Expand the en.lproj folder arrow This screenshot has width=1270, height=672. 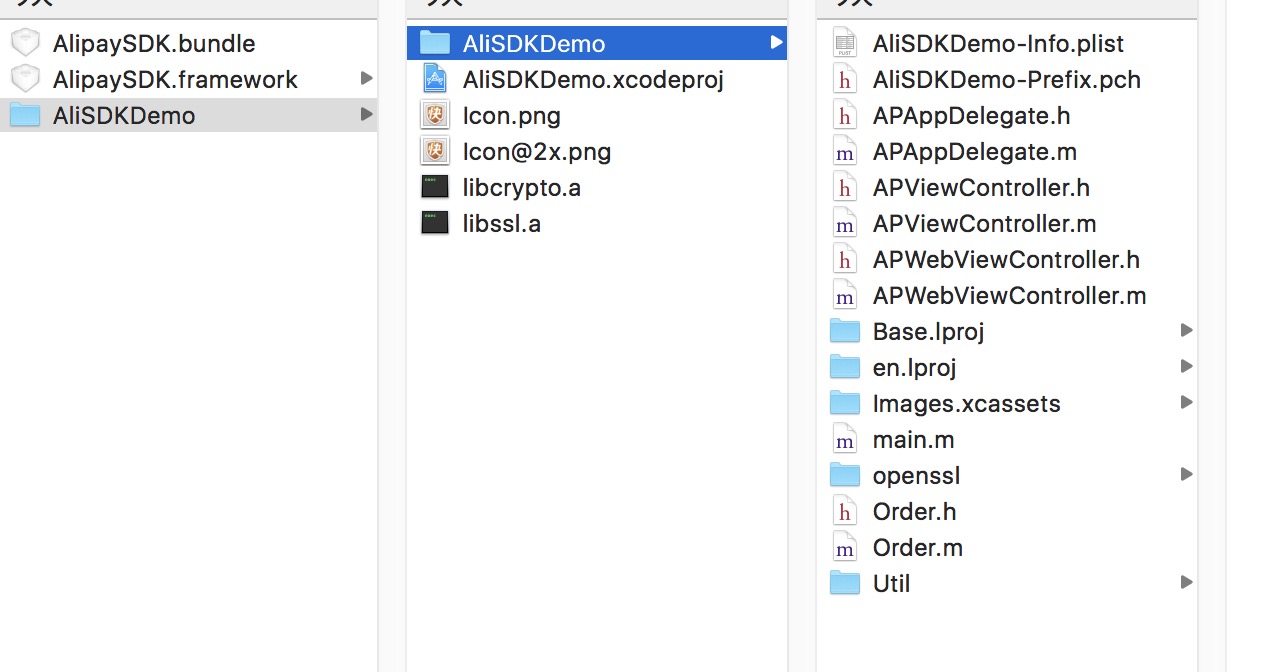pos(1187,366)
